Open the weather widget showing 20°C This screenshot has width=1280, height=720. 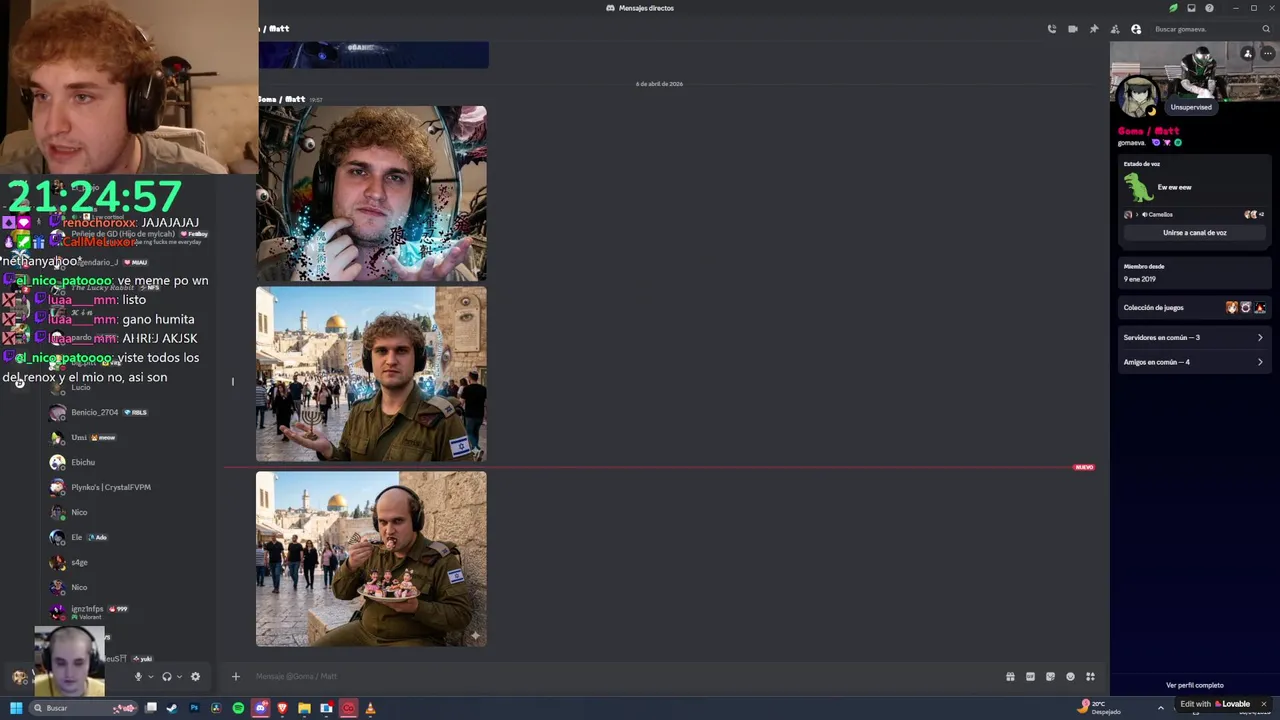click(1100, 707)
